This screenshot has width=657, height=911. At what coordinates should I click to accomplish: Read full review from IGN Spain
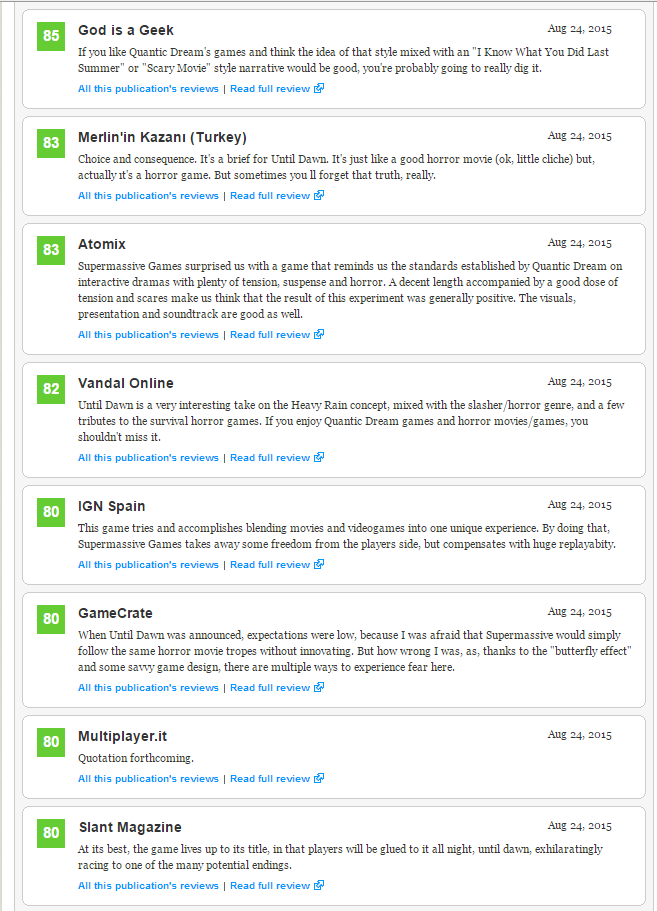270,565
